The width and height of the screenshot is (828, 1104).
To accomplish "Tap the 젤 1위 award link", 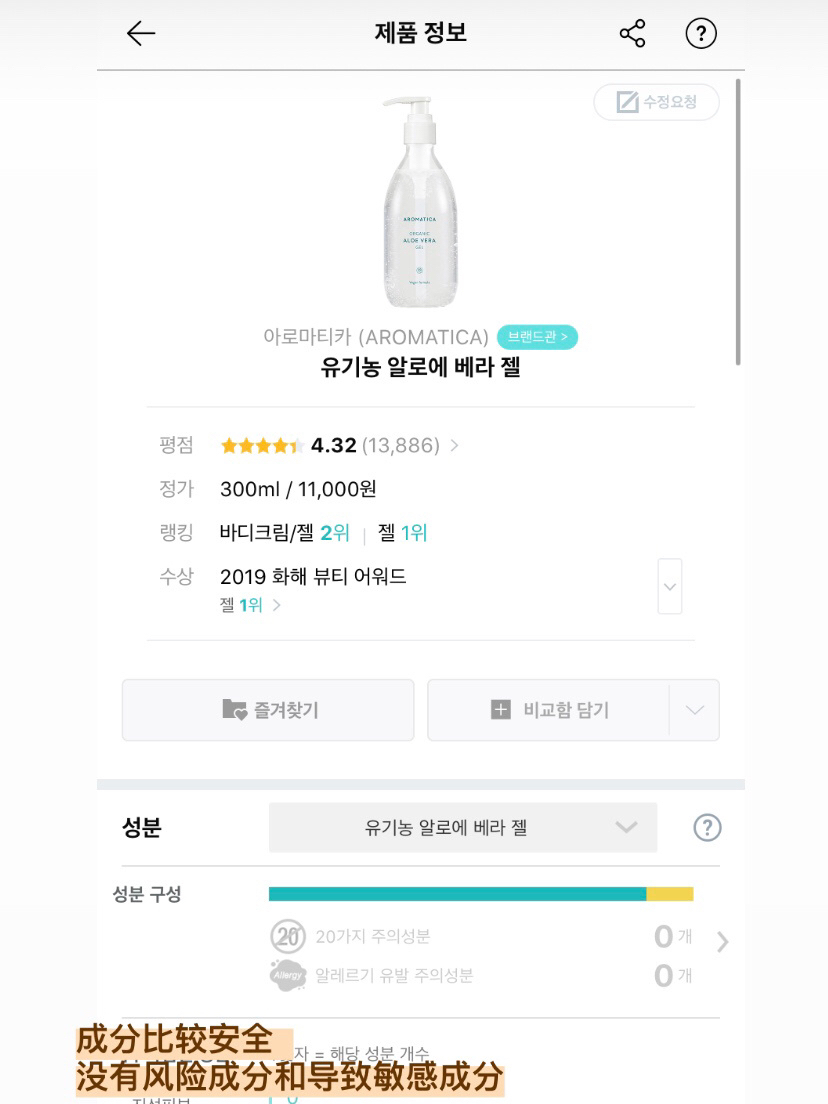I will [250, 605].
